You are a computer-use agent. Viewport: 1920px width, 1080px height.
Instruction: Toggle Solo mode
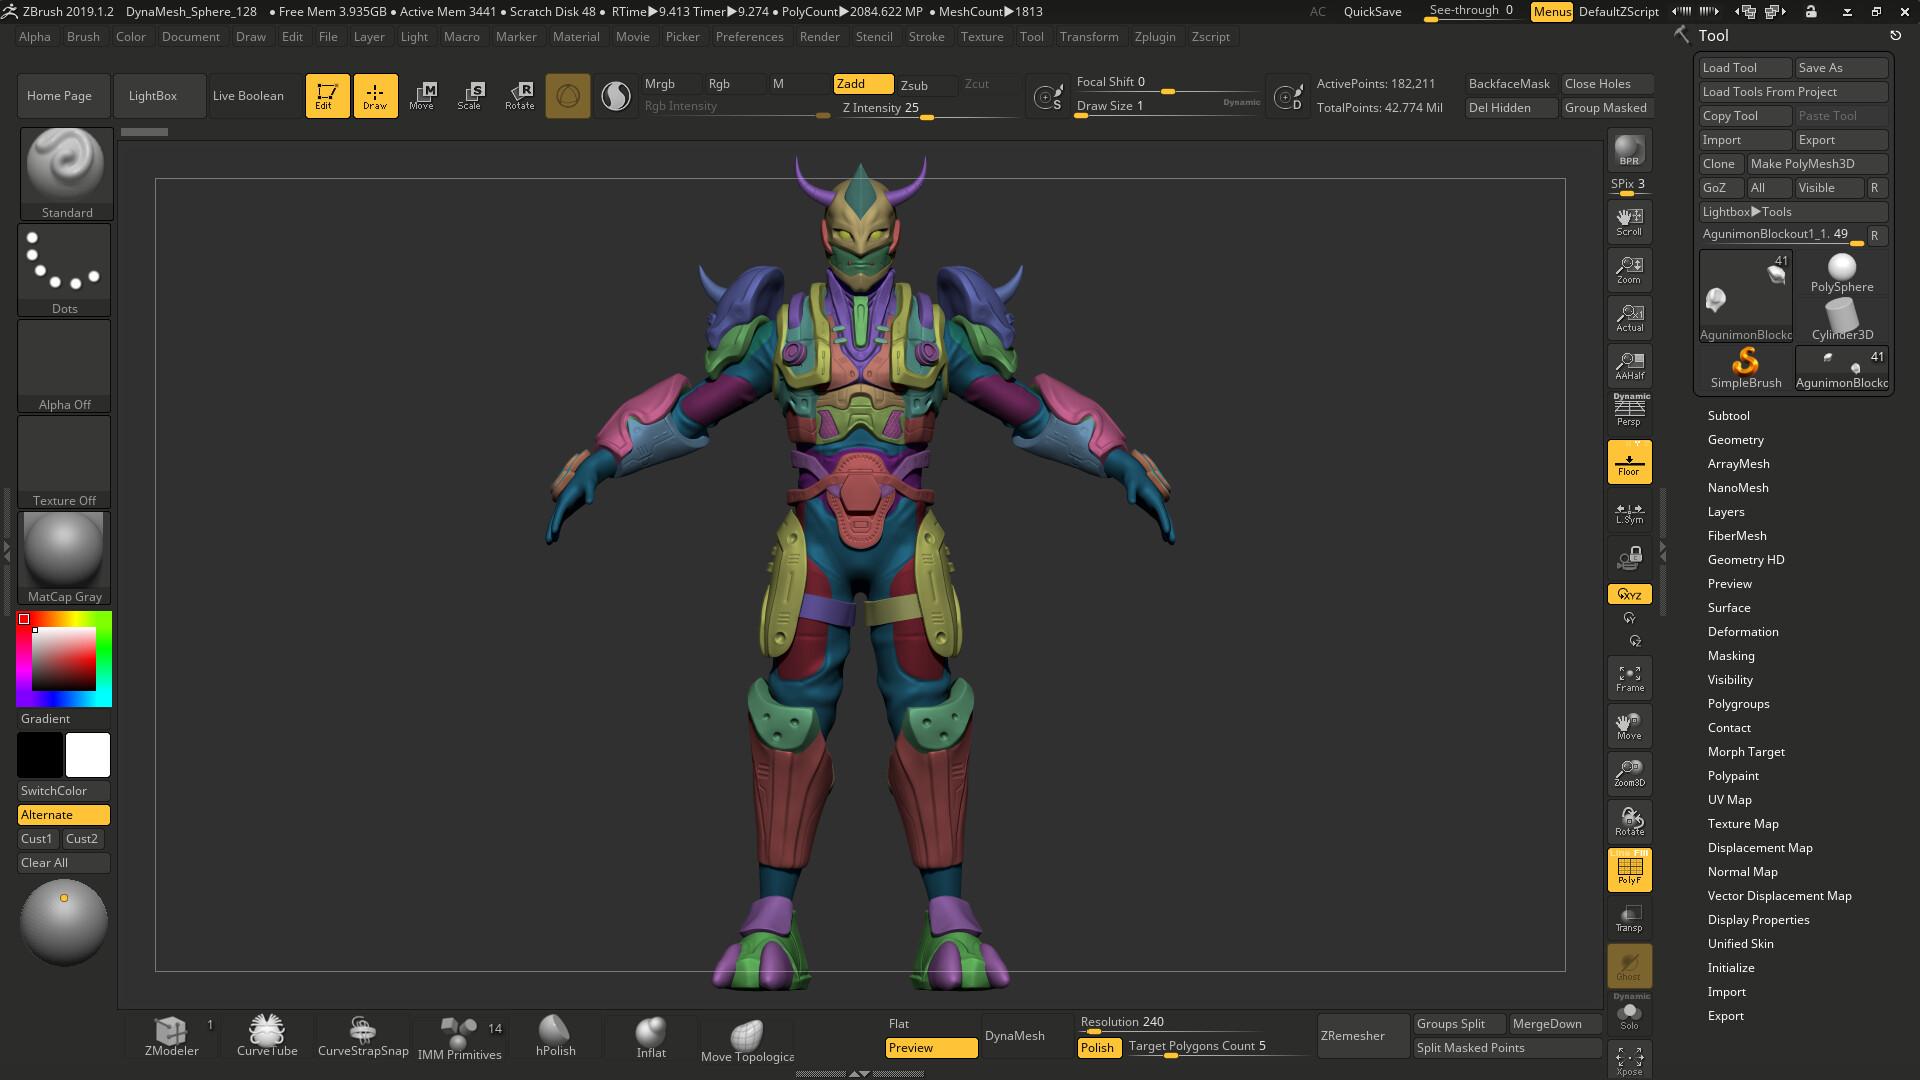pos(1629,1014)
